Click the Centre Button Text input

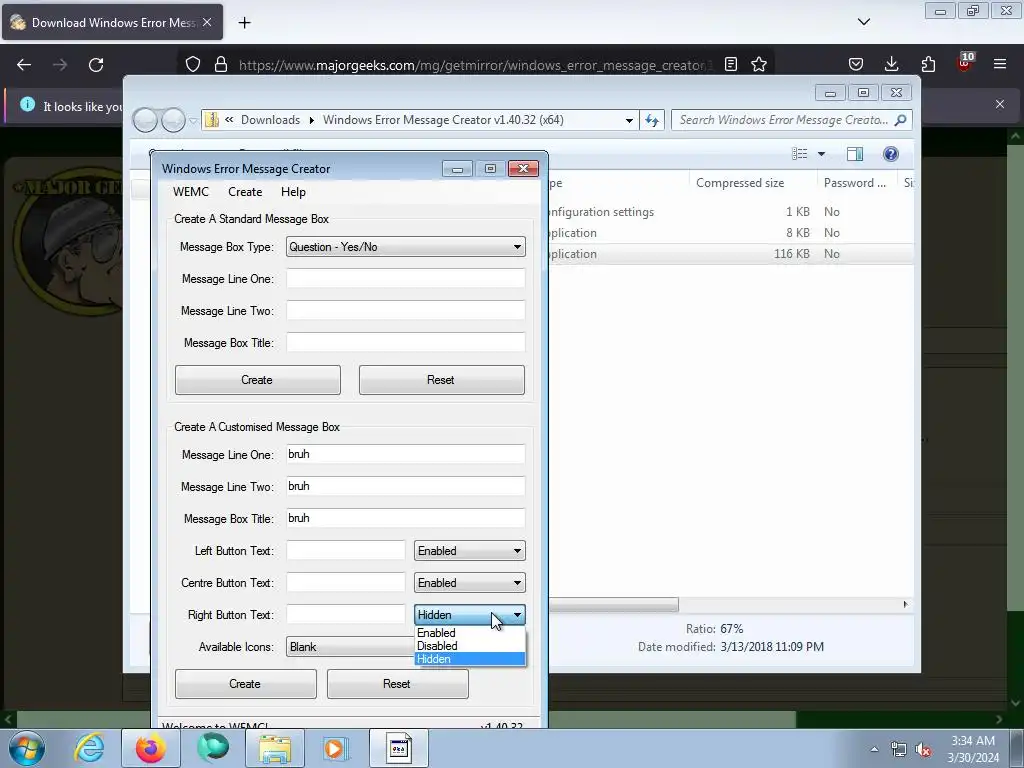coord(345,583)
